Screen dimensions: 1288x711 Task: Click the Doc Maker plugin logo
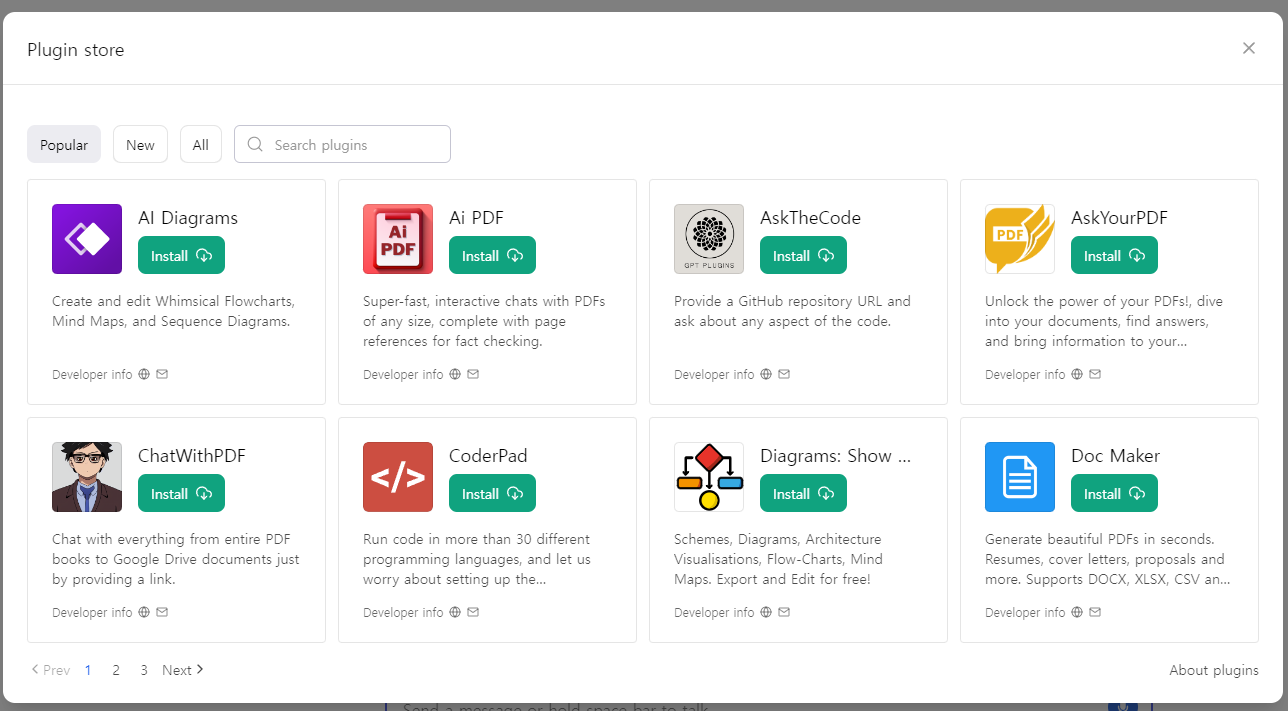[x=1020, y=477]
